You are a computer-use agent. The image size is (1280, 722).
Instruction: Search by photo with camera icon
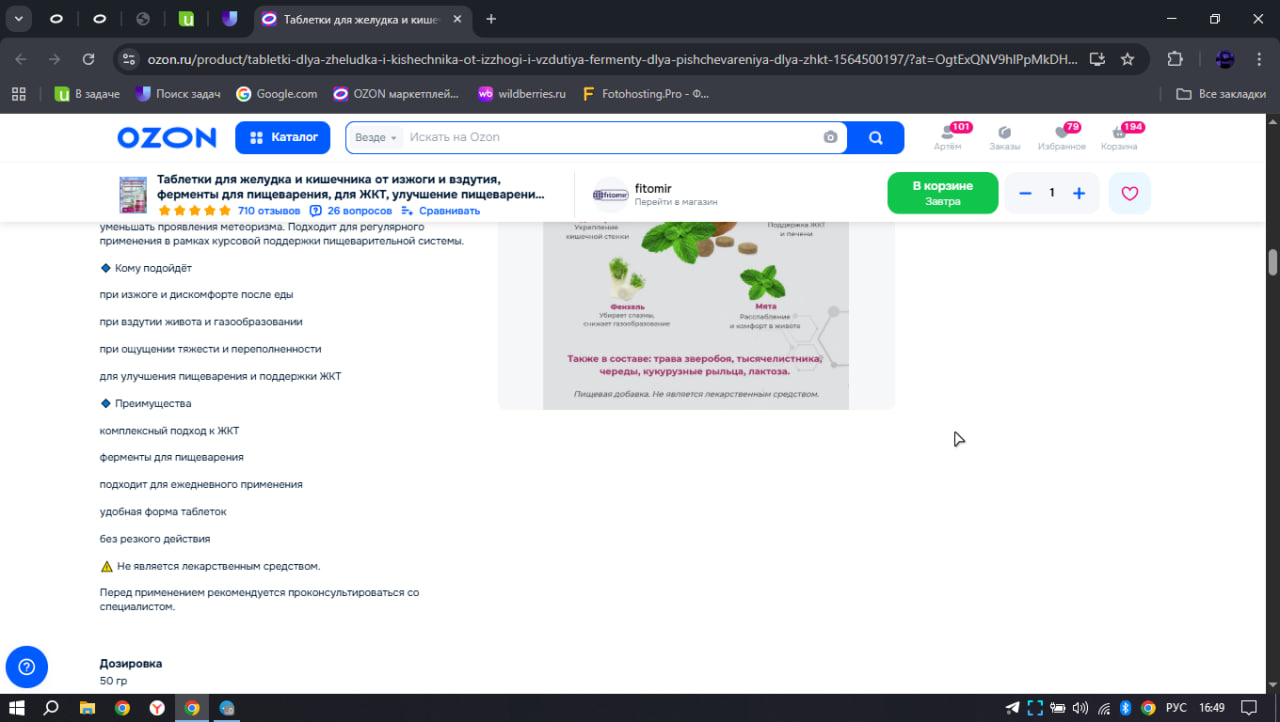(x=830, y=138)
